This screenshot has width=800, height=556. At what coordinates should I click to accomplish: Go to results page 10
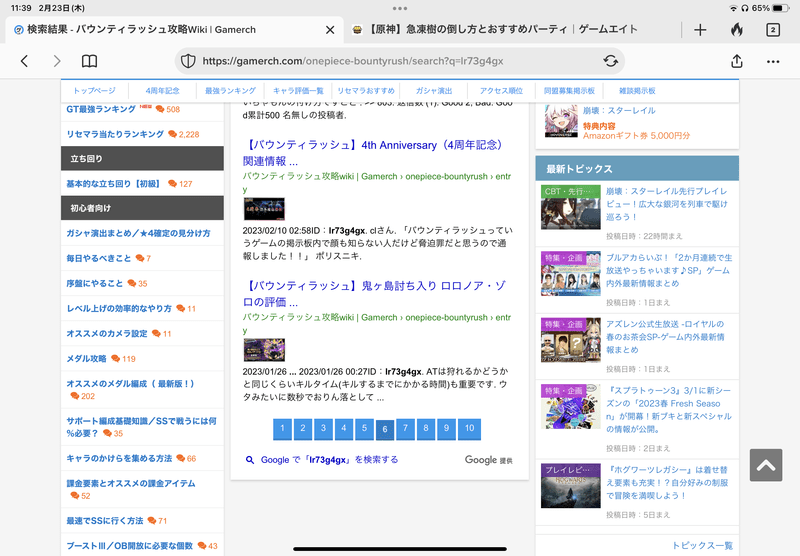tap(469, 429)
